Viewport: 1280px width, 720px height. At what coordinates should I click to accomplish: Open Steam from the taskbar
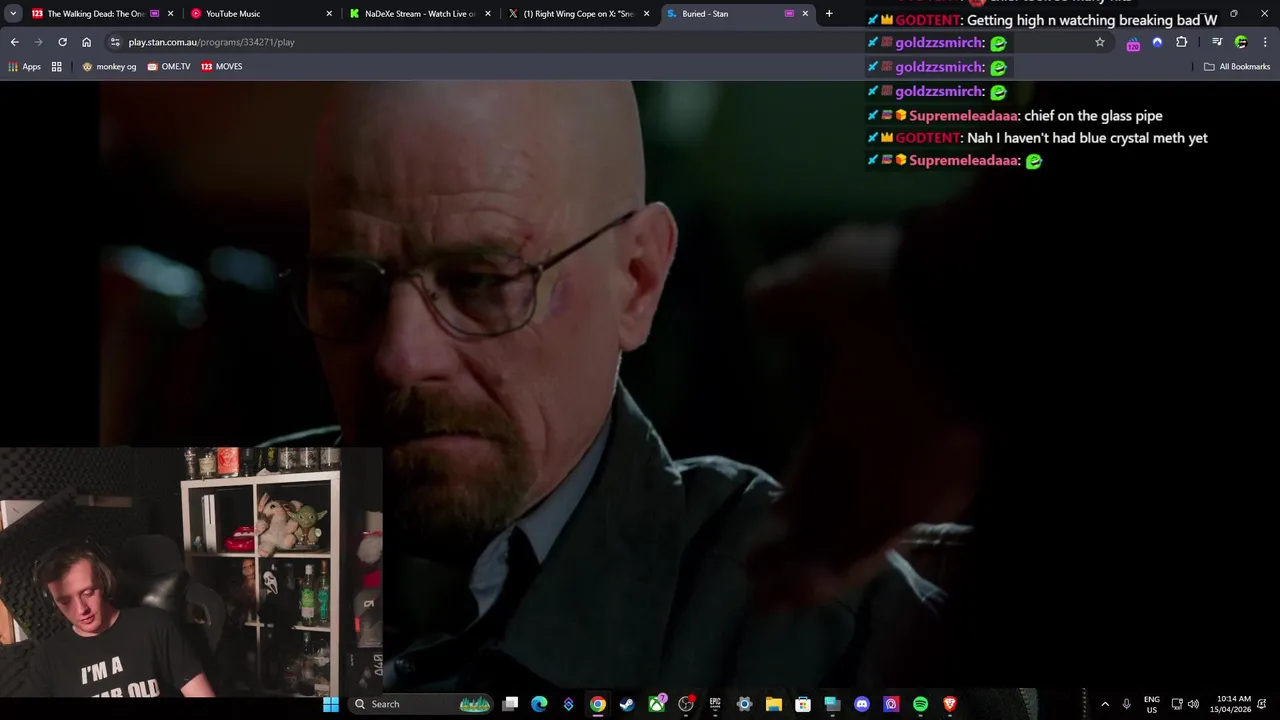pos(627,704)
